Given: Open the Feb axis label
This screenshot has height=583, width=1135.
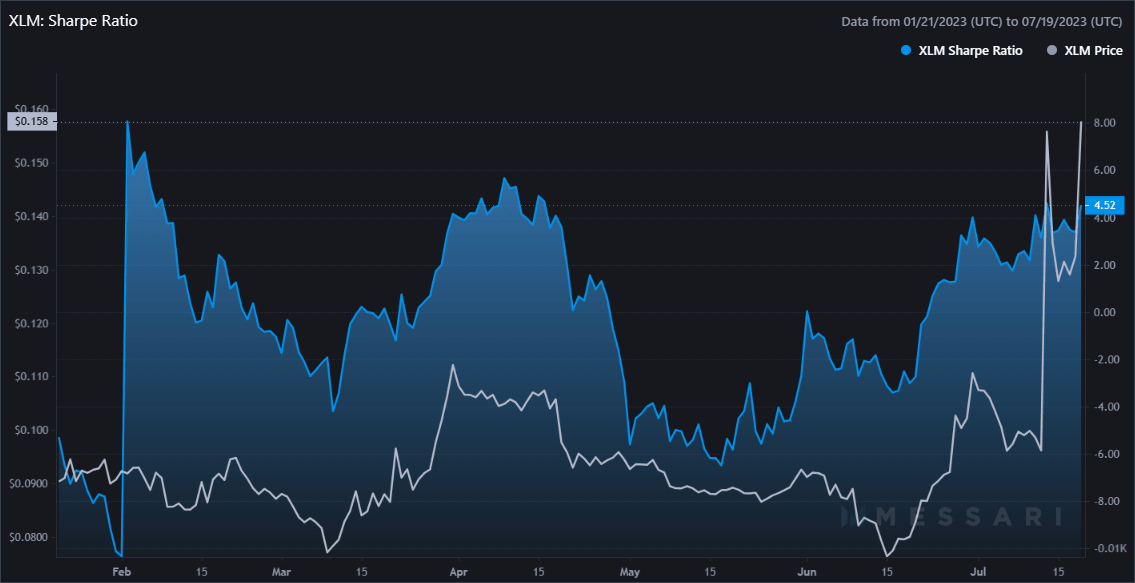Looking at the screenshot, I should click(x=122, y=572).
